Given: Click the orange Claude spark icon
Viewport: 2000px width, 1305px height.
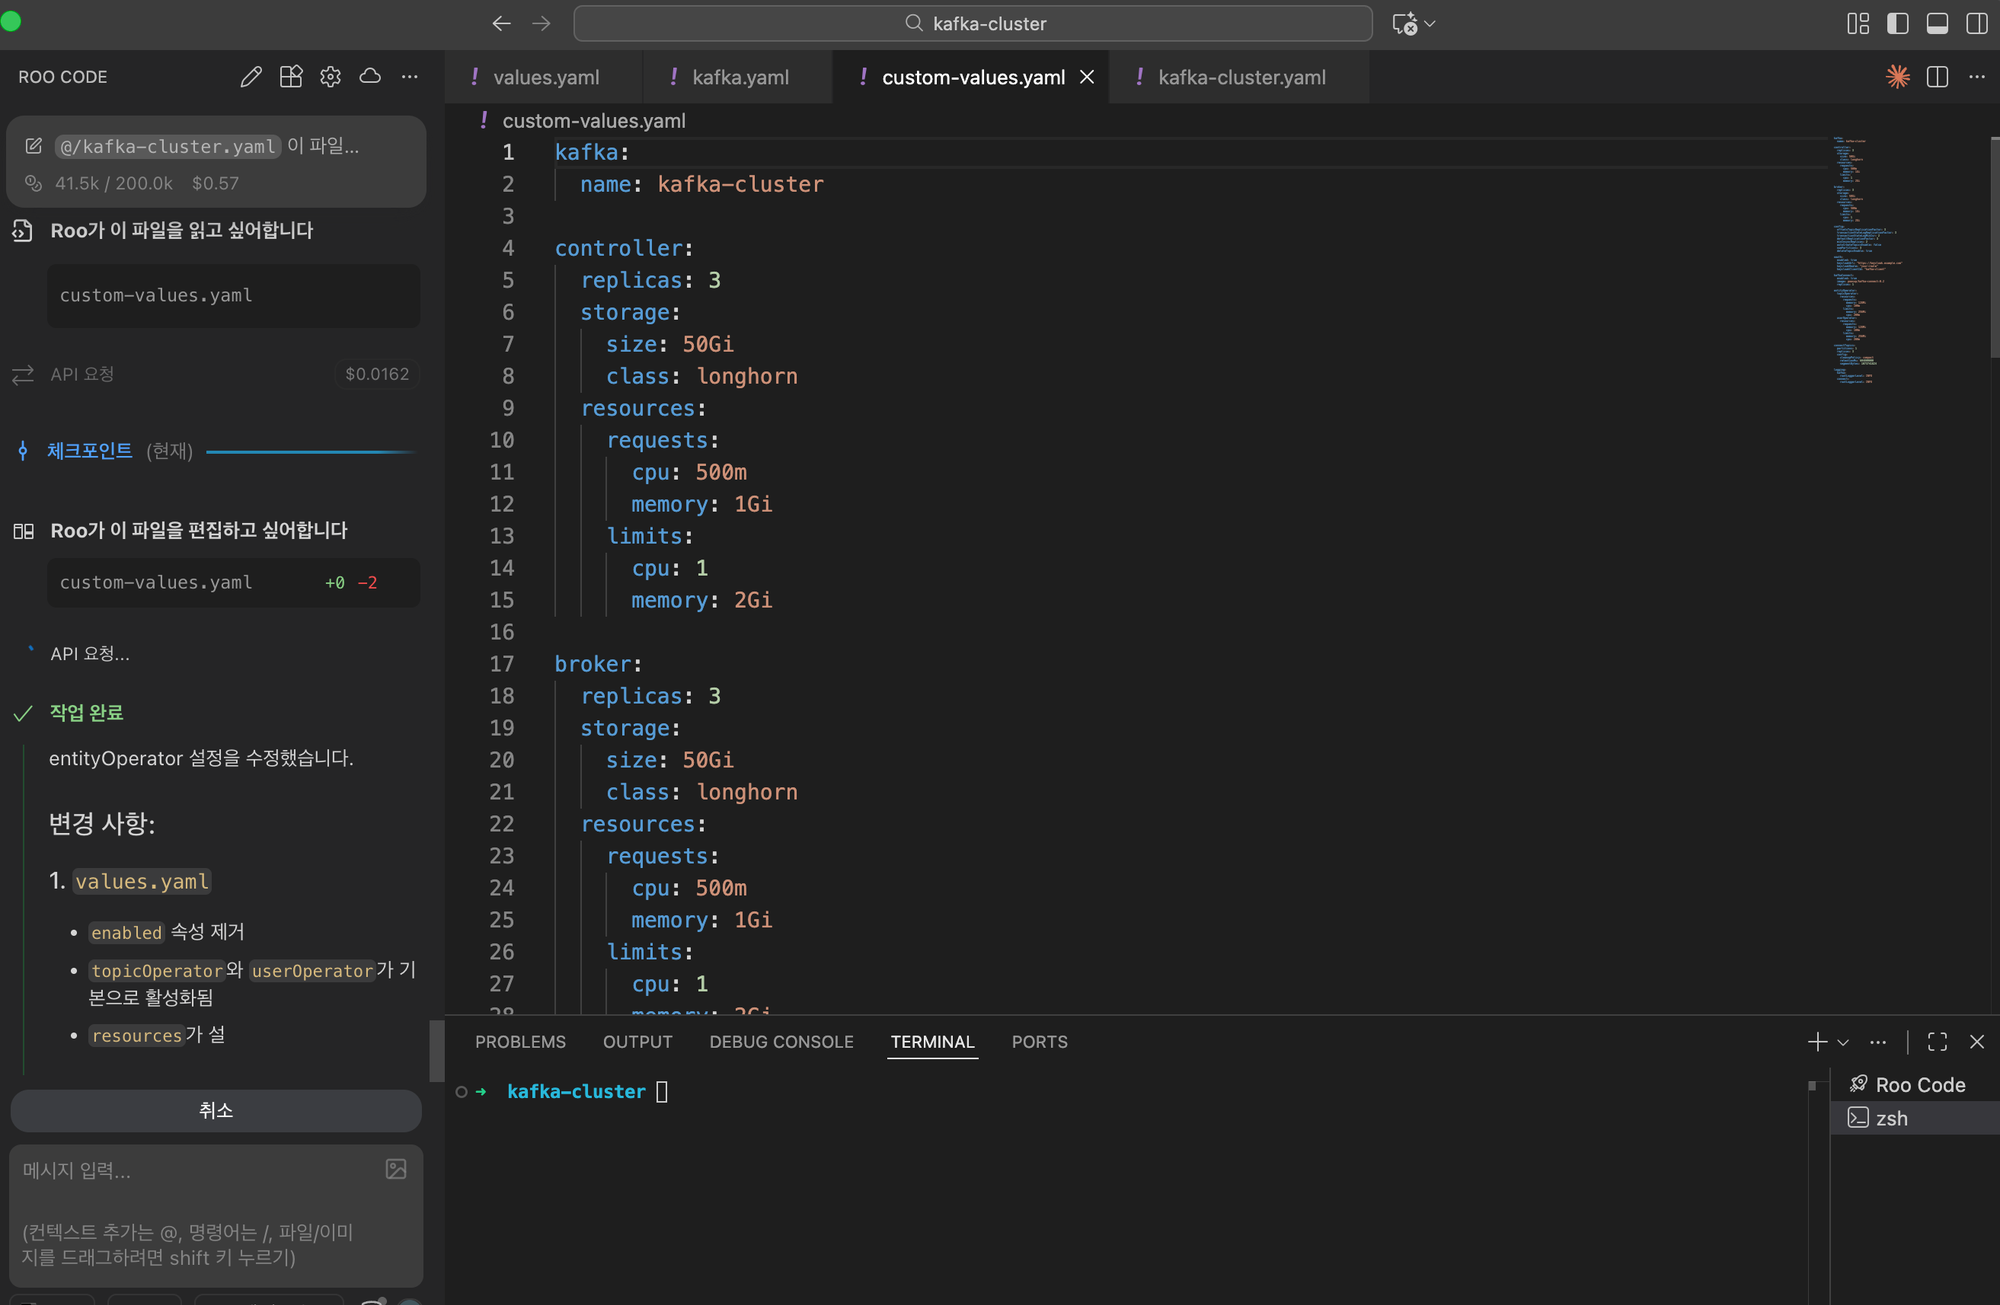Looking at the screenshot, I should click(1897, 77).
